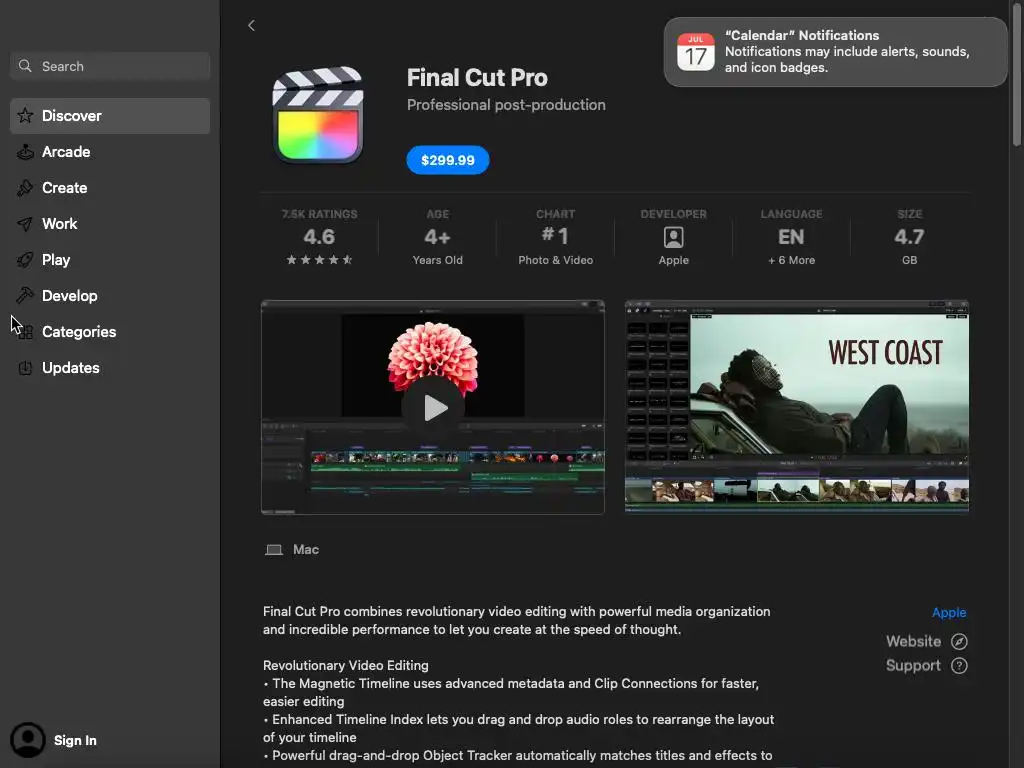Open the West Coast screenshot thumbnail
Screen dimensions: 1024x768
point(797,407)
